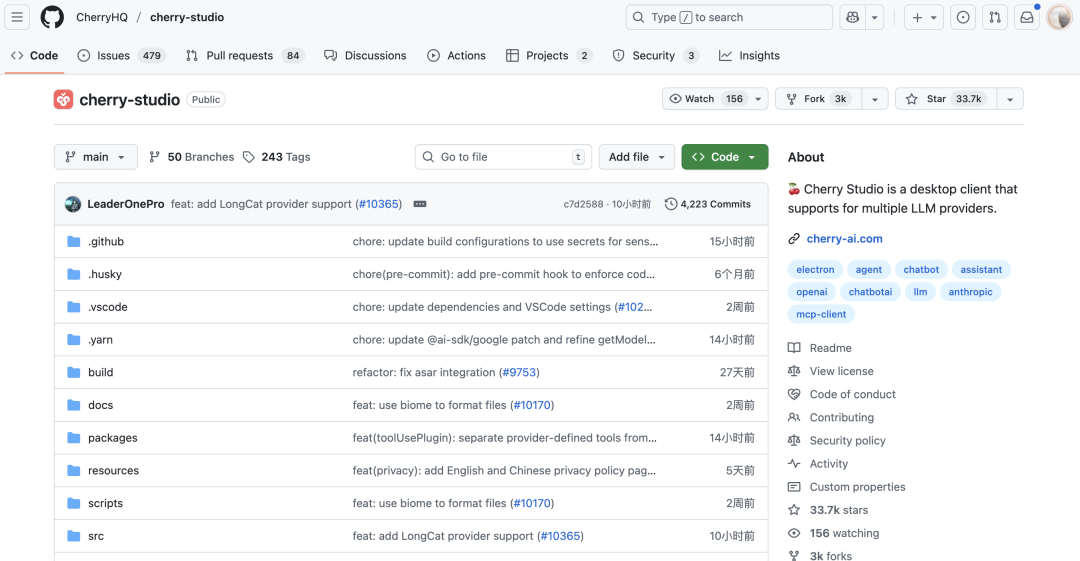Open the user profile avatar
The width and height of the screenshot is (1080, 561).
(1059, 17)
